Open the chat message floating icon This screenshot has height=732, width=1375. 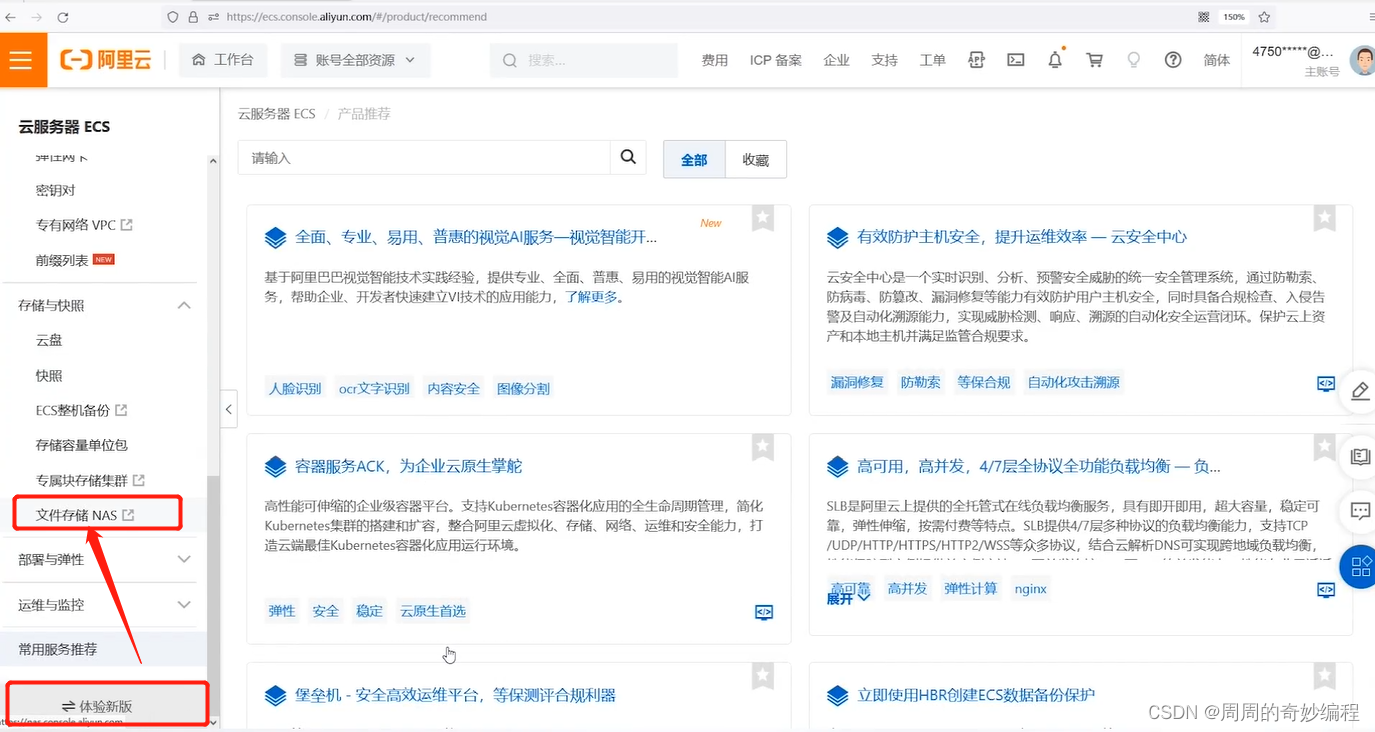(x=1359, y=511)
